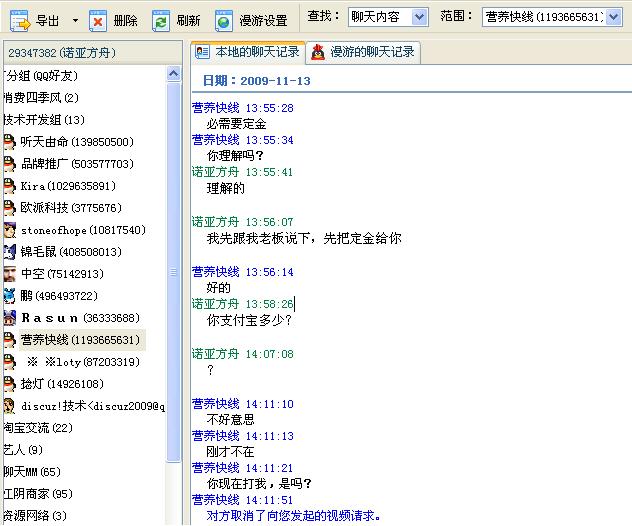This screenshot has width=632, height=526.
Task: Select contact 中空 (75142913)
Action: (x=62, y=274)
